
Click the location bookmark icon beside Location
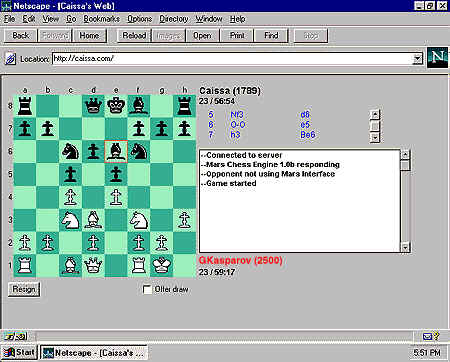coord(11,59)
